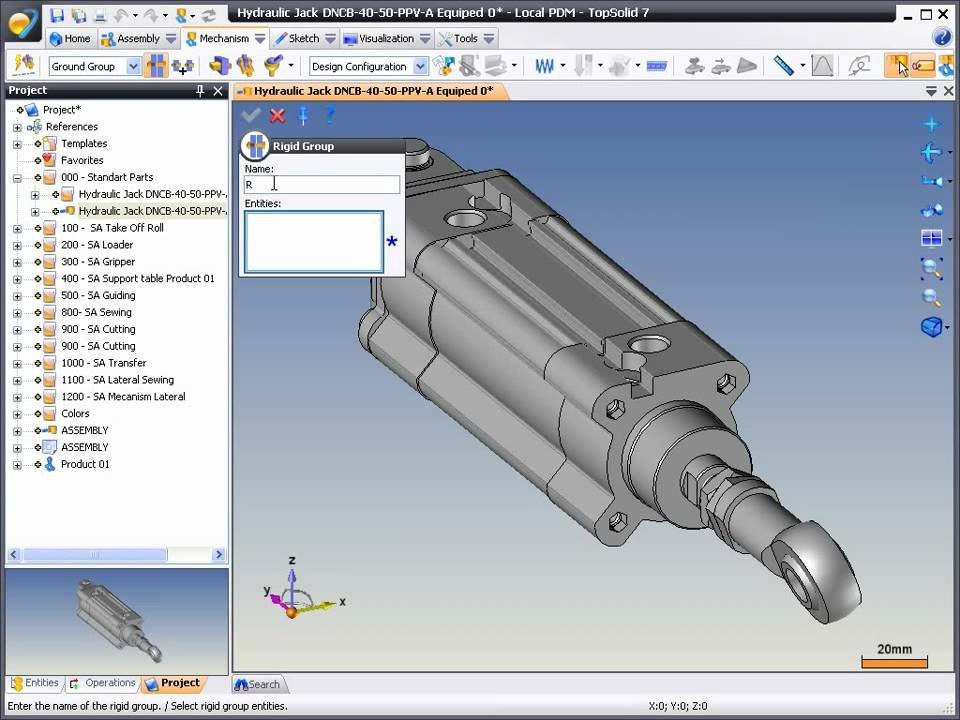This screenshot has width=960, height=720.
Task: Click the Rigid Group tool icon in ribbon
Action: point(156,66)
